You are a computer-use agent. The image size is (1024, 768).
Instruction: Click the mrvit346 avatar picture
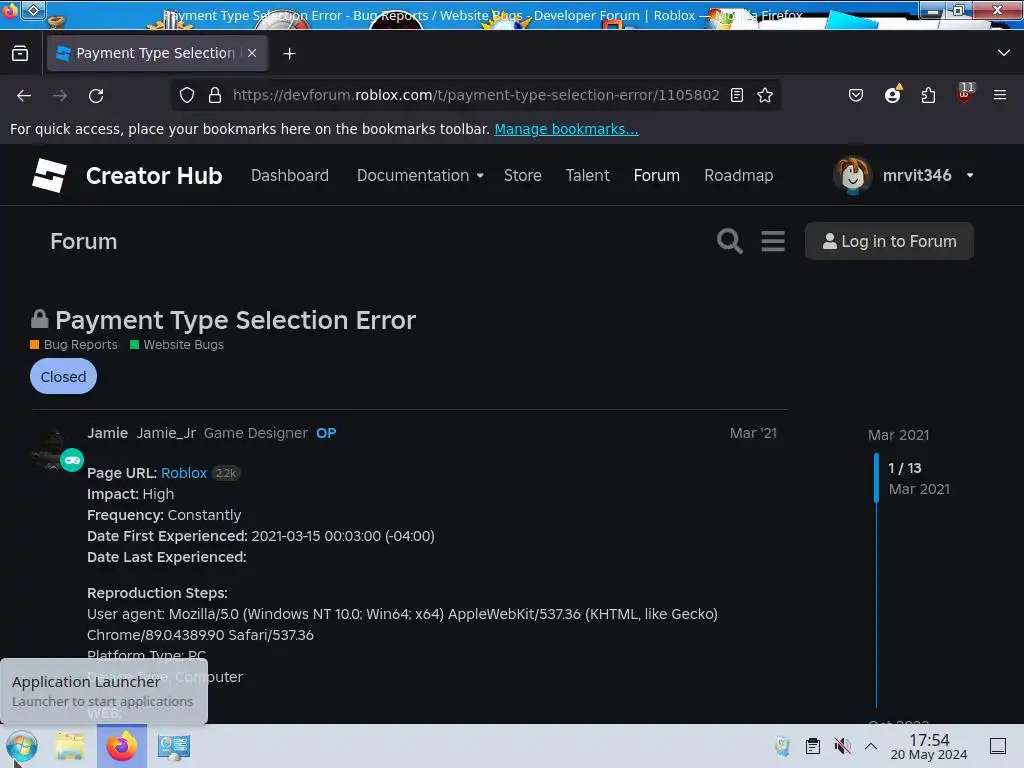(x=852, y=176)
